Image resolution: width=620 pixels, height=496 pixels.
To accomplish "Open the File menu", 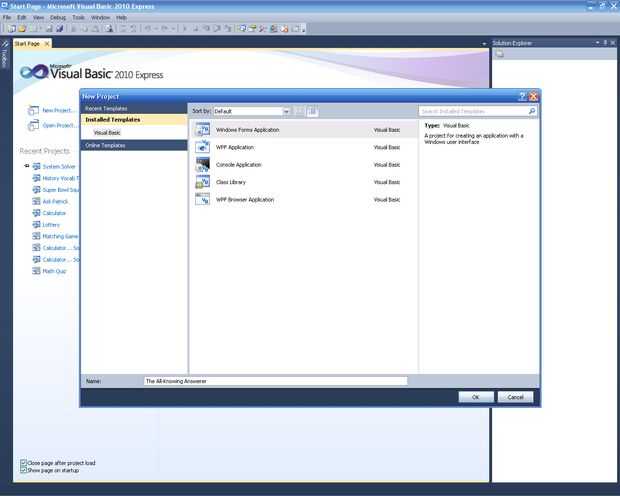I will tap(7, 17).
